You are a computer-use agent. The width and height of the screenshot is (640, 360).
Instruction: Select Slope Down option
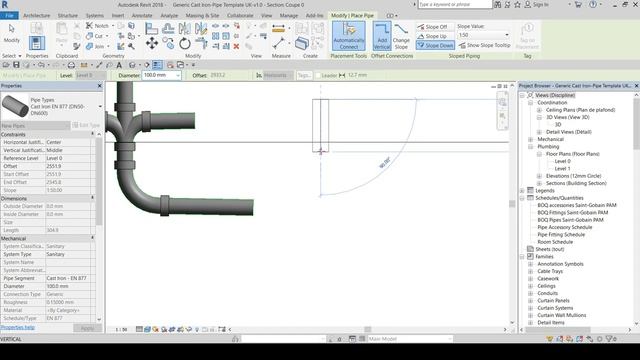[435, 46]
